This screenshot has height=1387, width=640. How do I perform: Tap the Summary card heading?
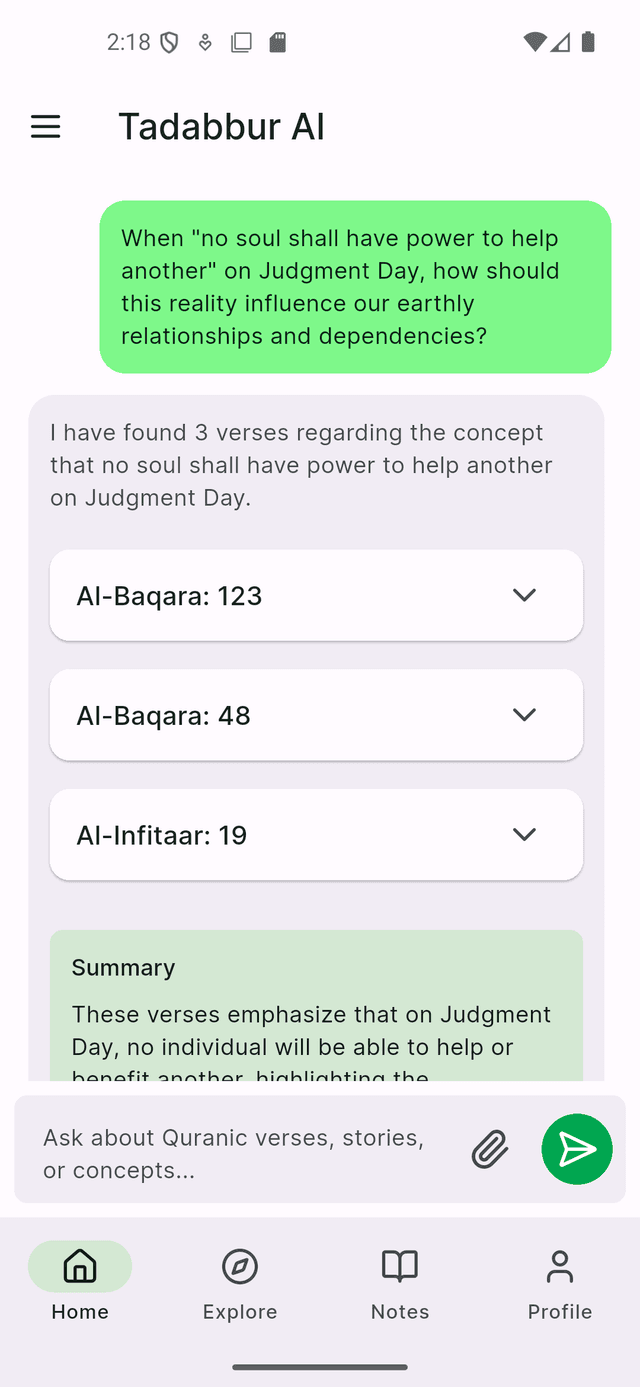[123, 967]
